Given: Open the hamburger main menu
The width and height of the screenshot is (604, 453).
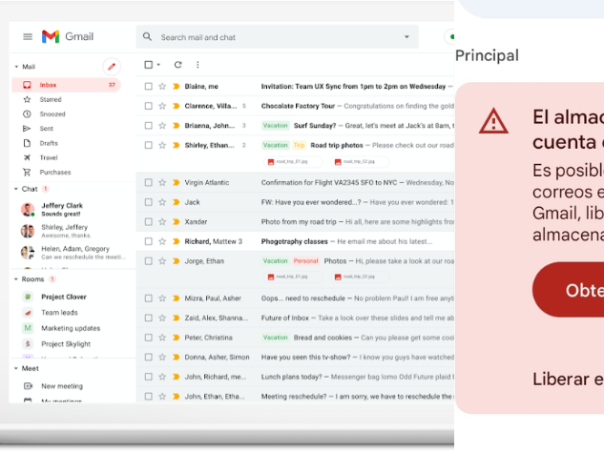Looking at the screenshot, I should tap(27, 37).
